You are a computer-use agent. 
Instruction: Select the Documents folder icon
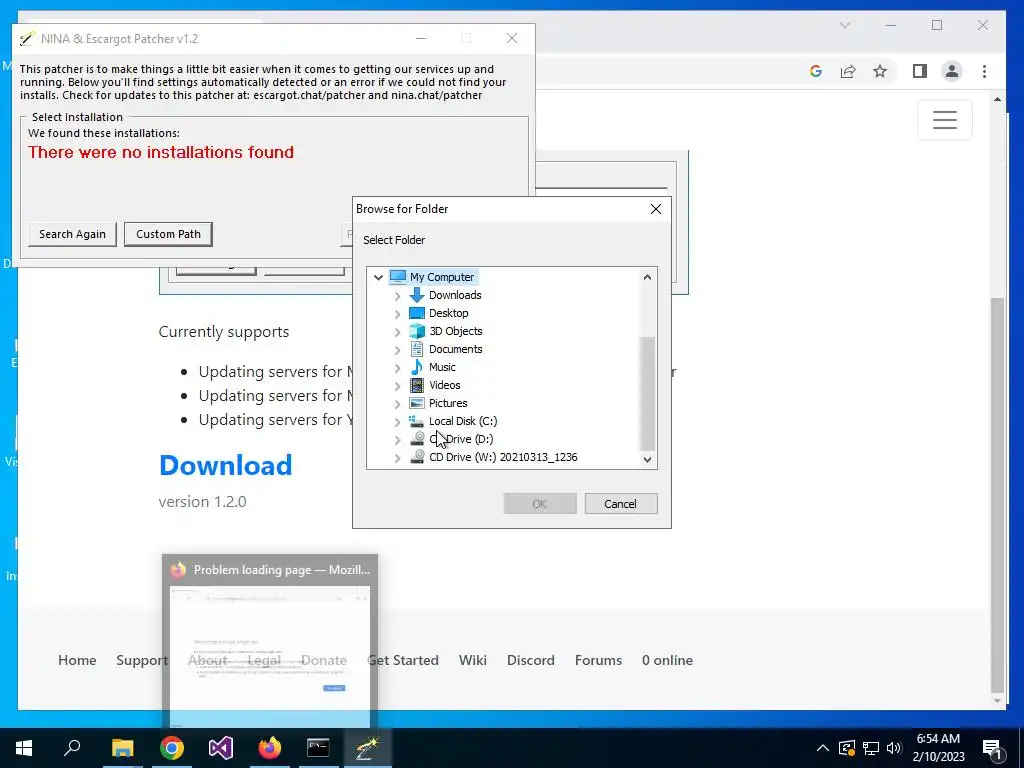pos(417,349)
